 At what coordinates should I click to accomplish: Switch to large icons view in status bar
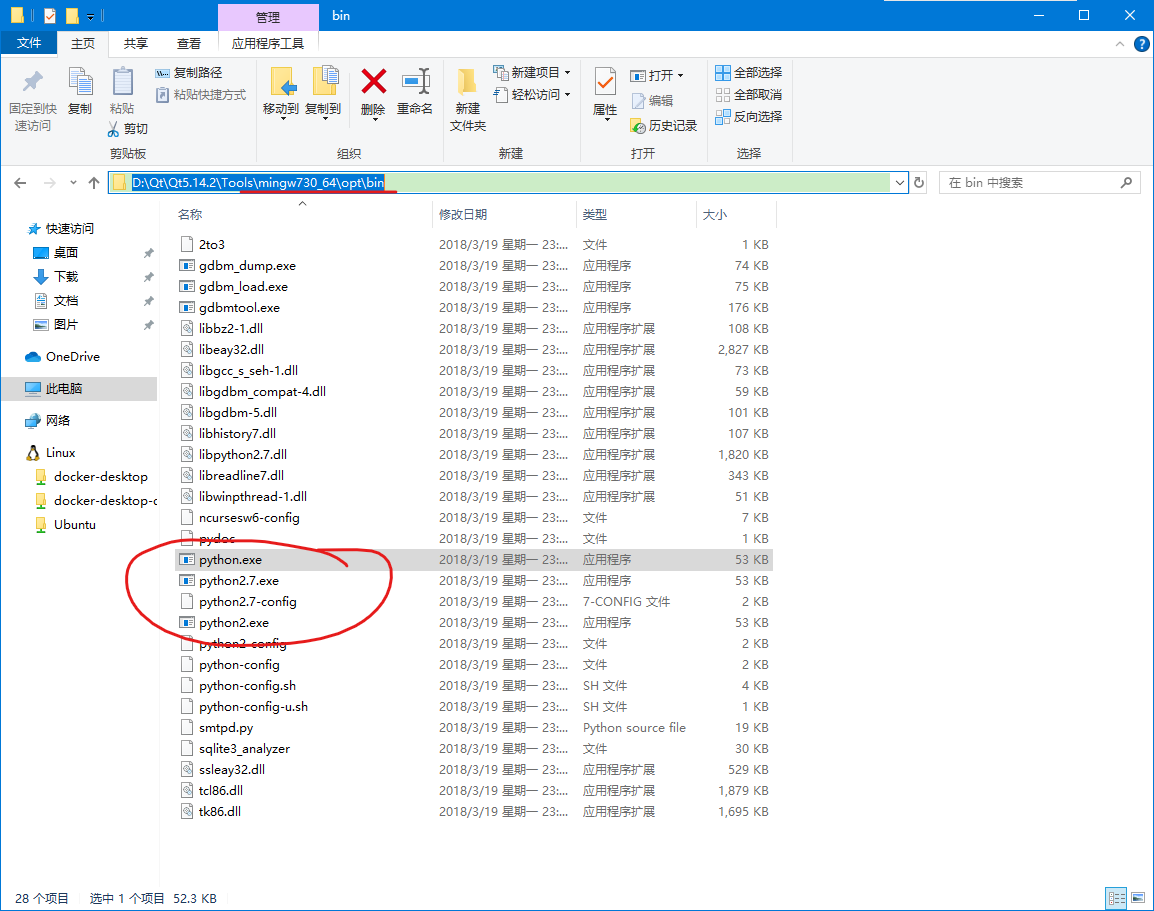point(1137,898)
